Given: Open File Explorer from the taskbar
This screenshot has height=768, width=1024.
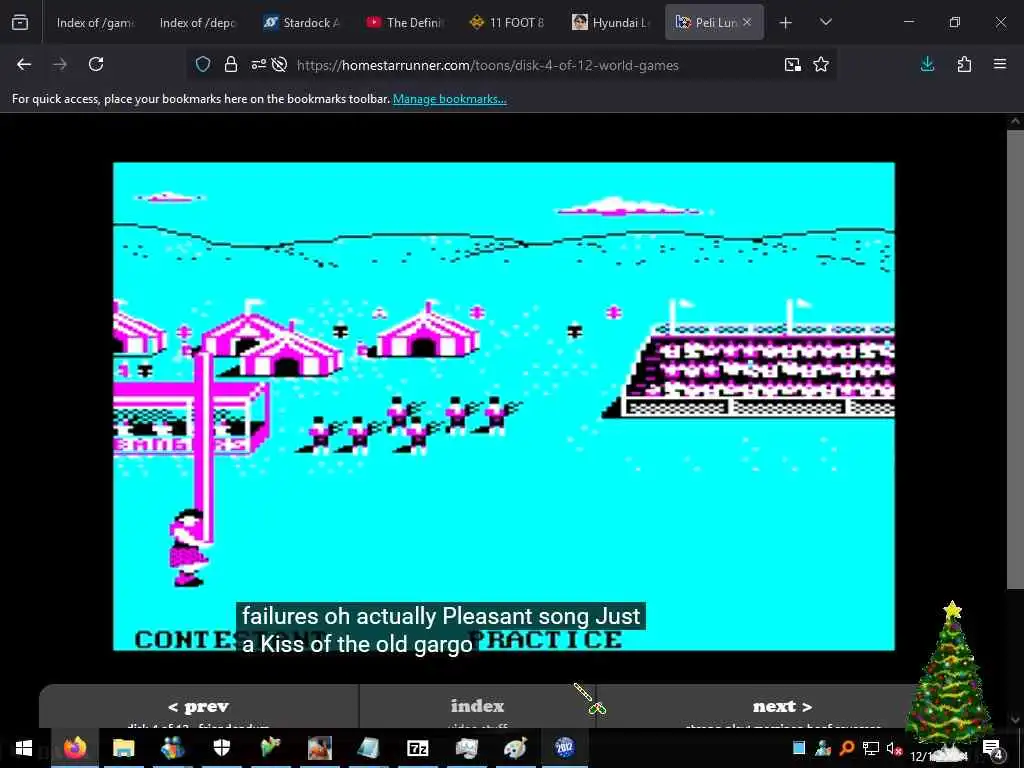Looking at the screenshot, I should 123,748.
